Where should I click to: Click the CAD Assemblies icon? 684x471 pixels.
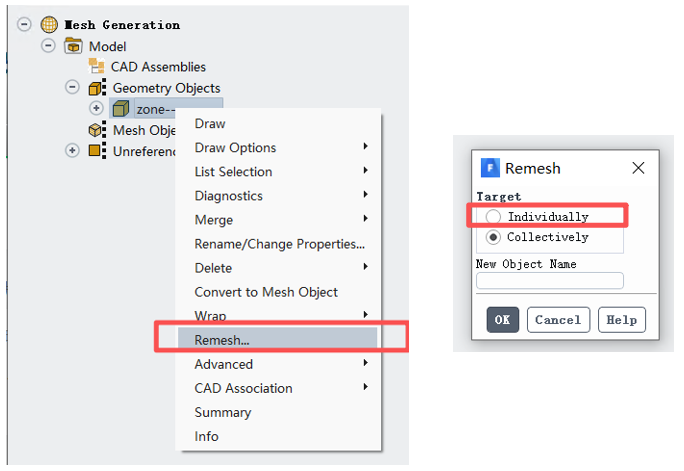pos(96,66)
